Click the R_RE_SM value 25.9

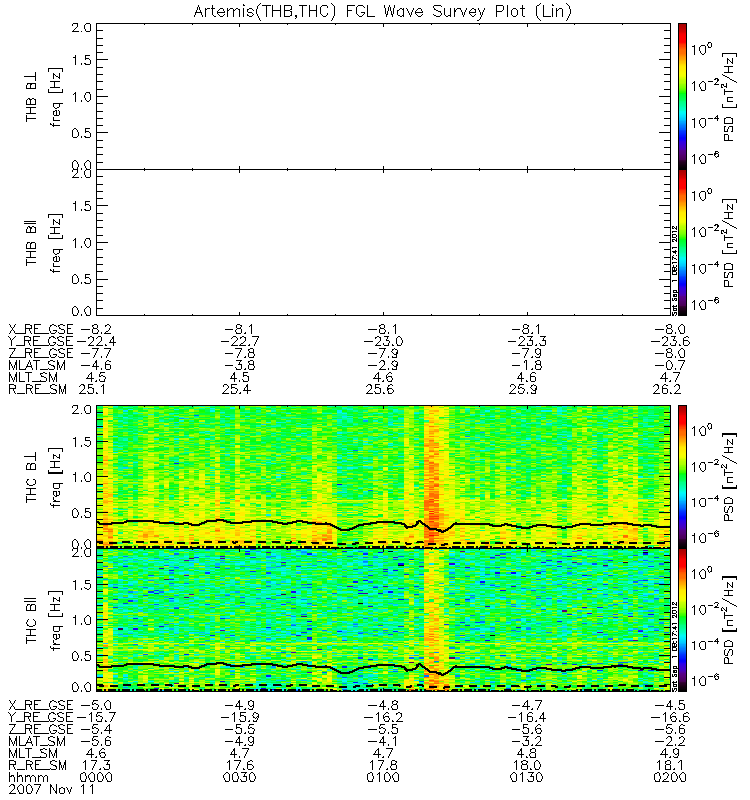(523, 389)
